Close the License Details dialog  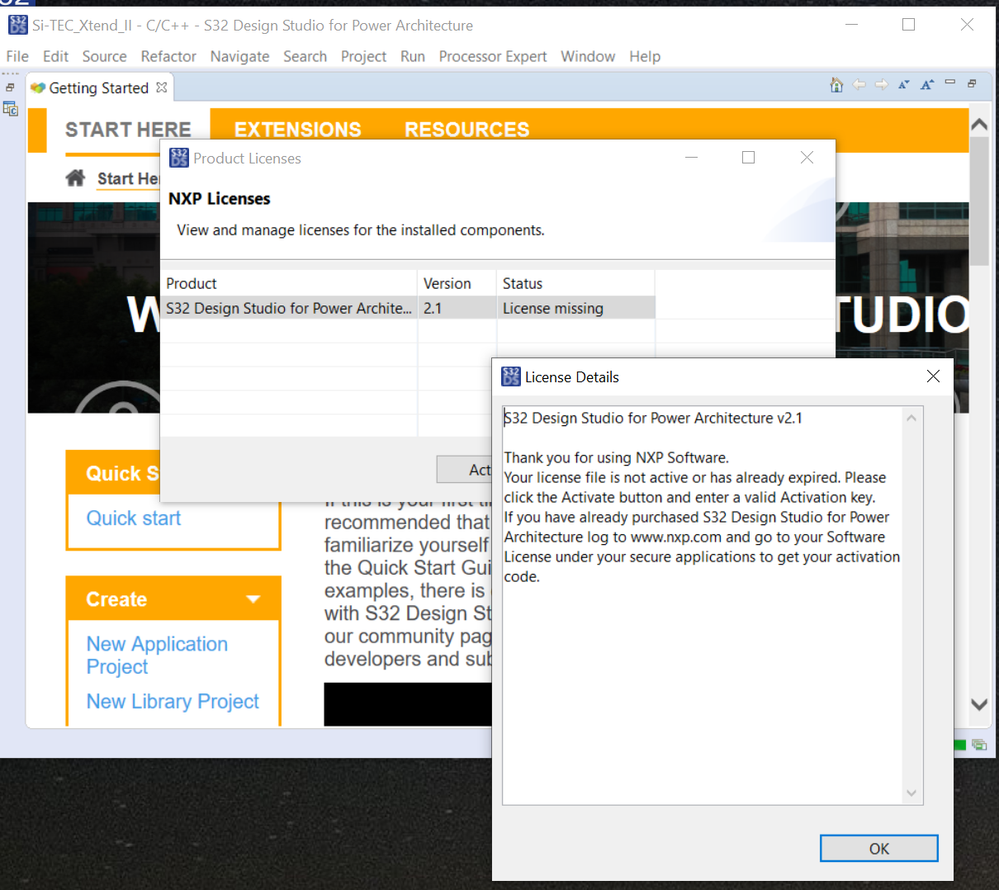pos(933,377)
